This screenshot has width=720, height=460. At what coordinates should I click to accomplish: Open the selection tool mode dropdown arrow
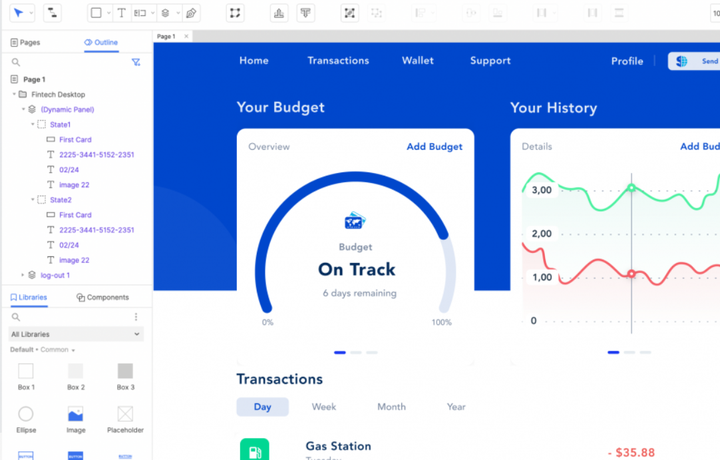point(31,13)
